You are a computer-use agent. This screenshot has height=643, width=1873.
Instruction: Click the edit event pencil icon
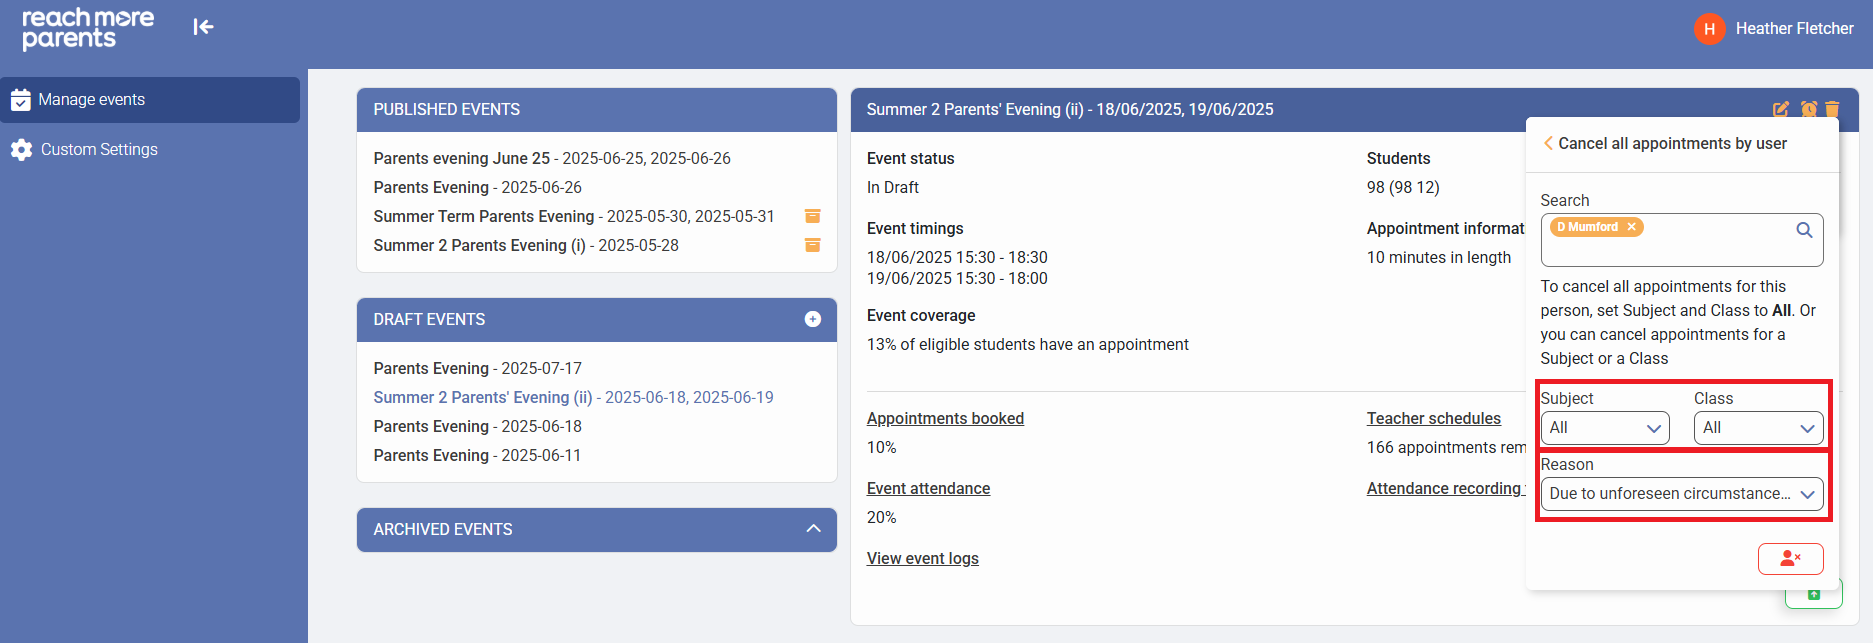click(1781, 109)
